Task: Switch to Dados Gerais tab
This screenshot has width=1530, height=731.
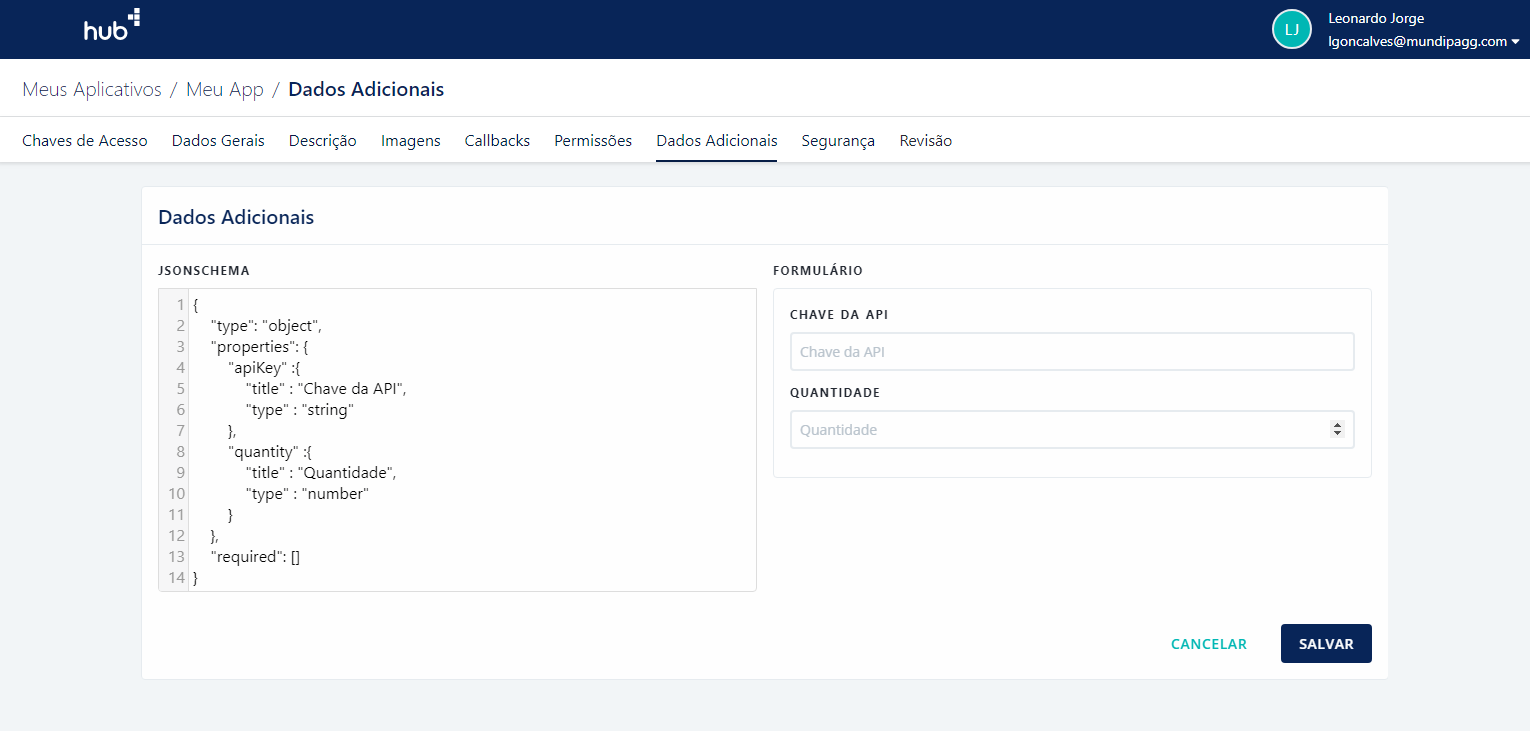Action: click(218, 141)
